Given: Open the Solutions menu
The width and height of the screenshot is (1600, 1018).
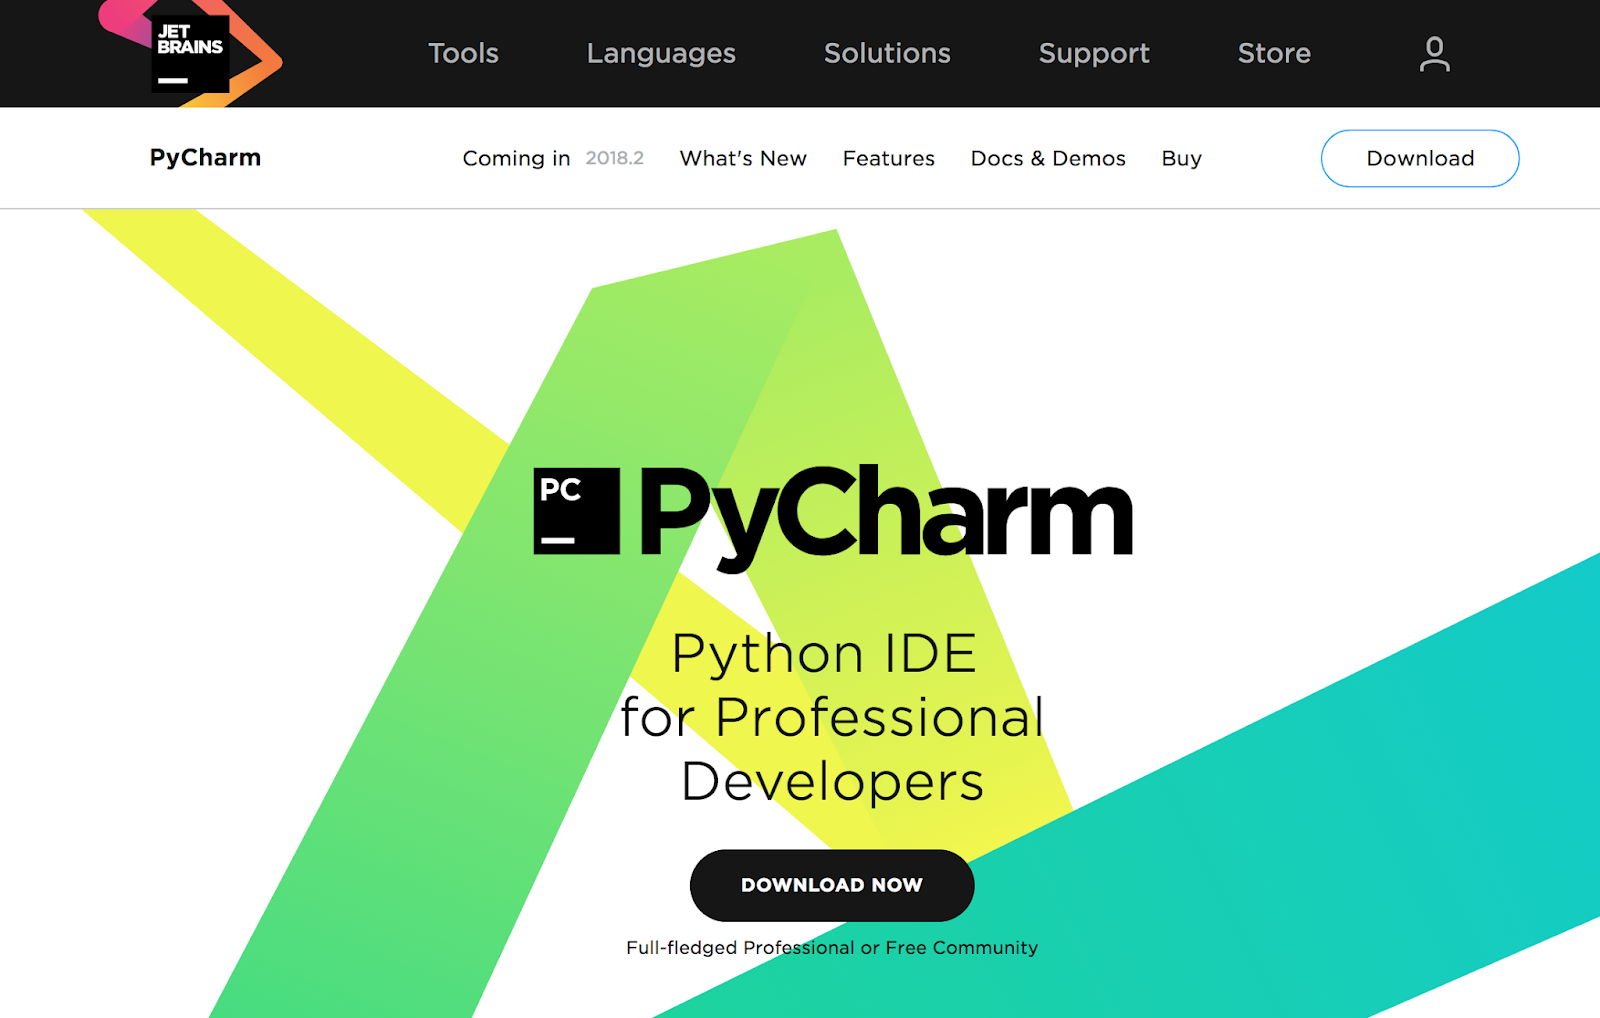Looking at the screenshot, I should 887,53.
